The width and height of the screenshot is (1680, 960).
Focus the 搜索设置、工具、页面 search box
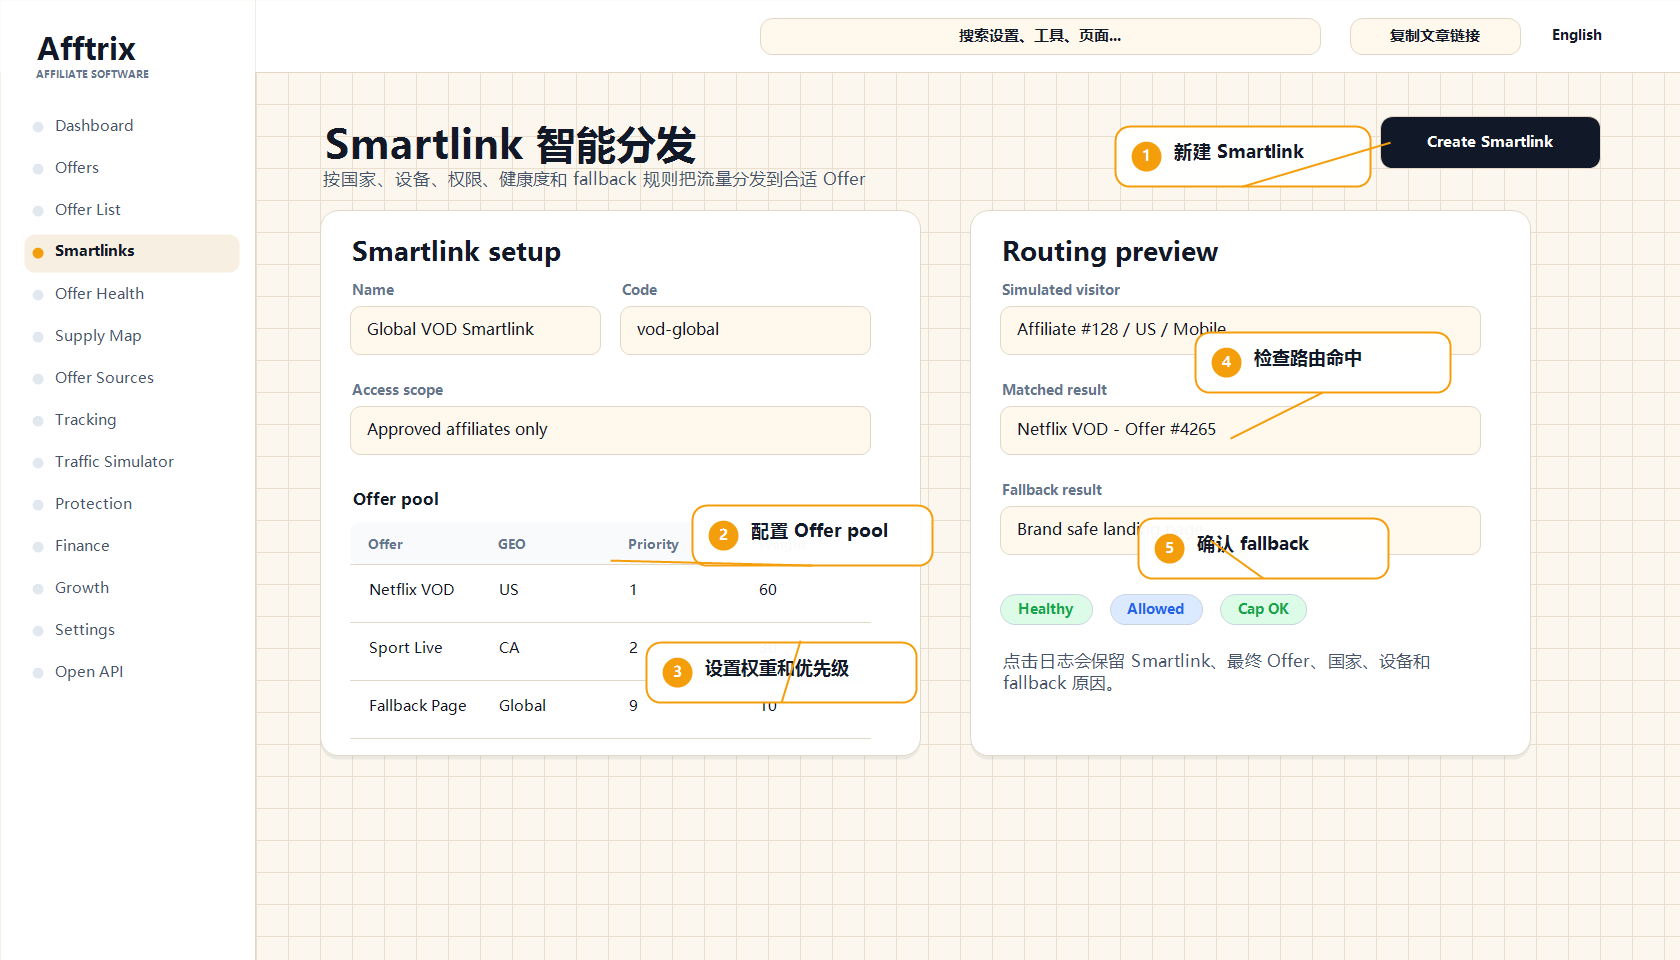(x=1040, y=36)
